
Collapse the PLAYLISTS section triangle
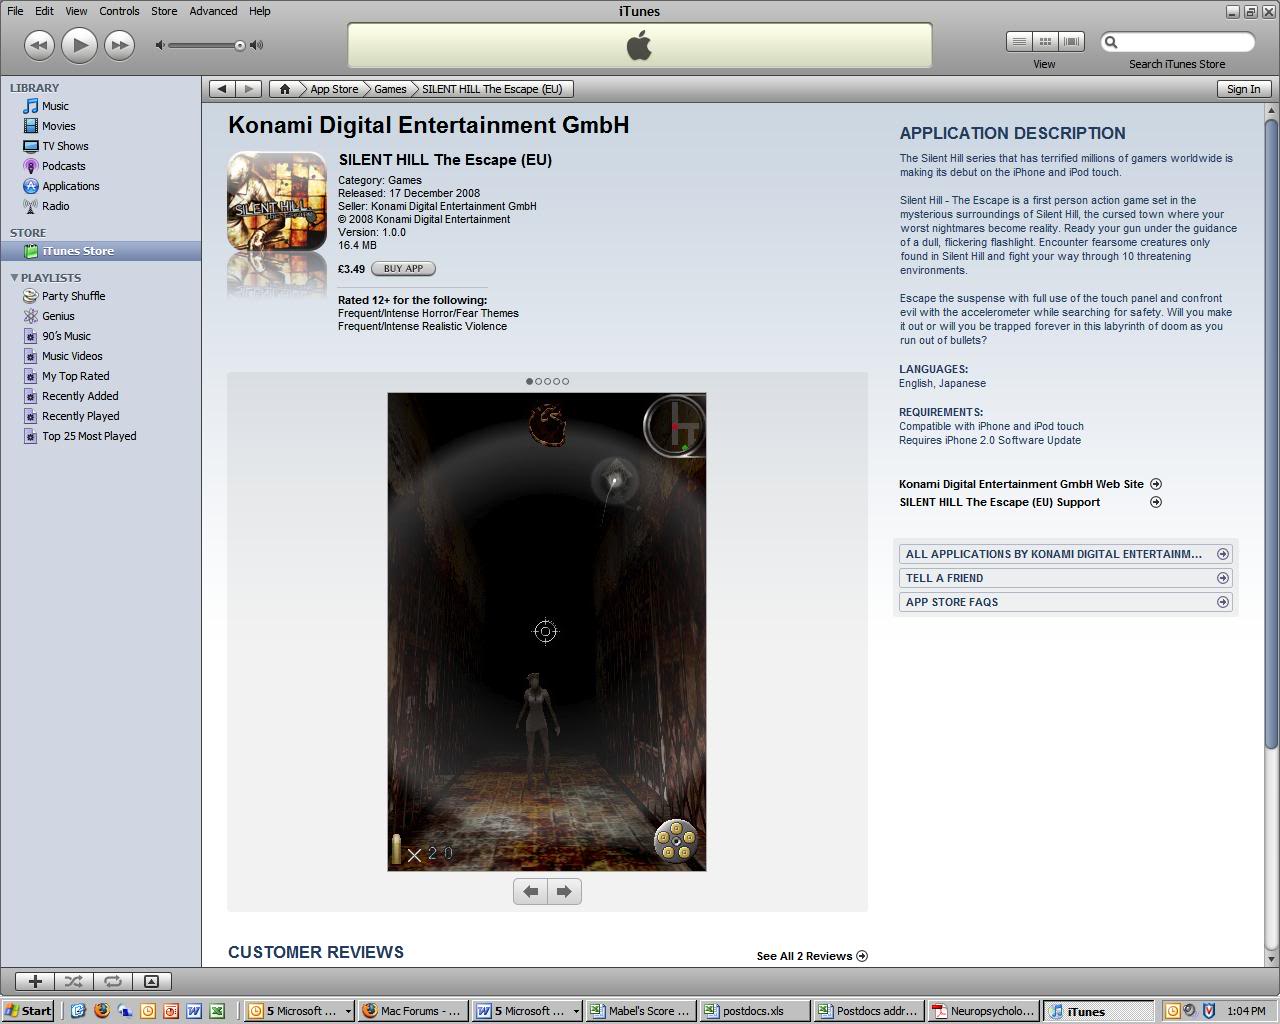click(x=14, y=277)
